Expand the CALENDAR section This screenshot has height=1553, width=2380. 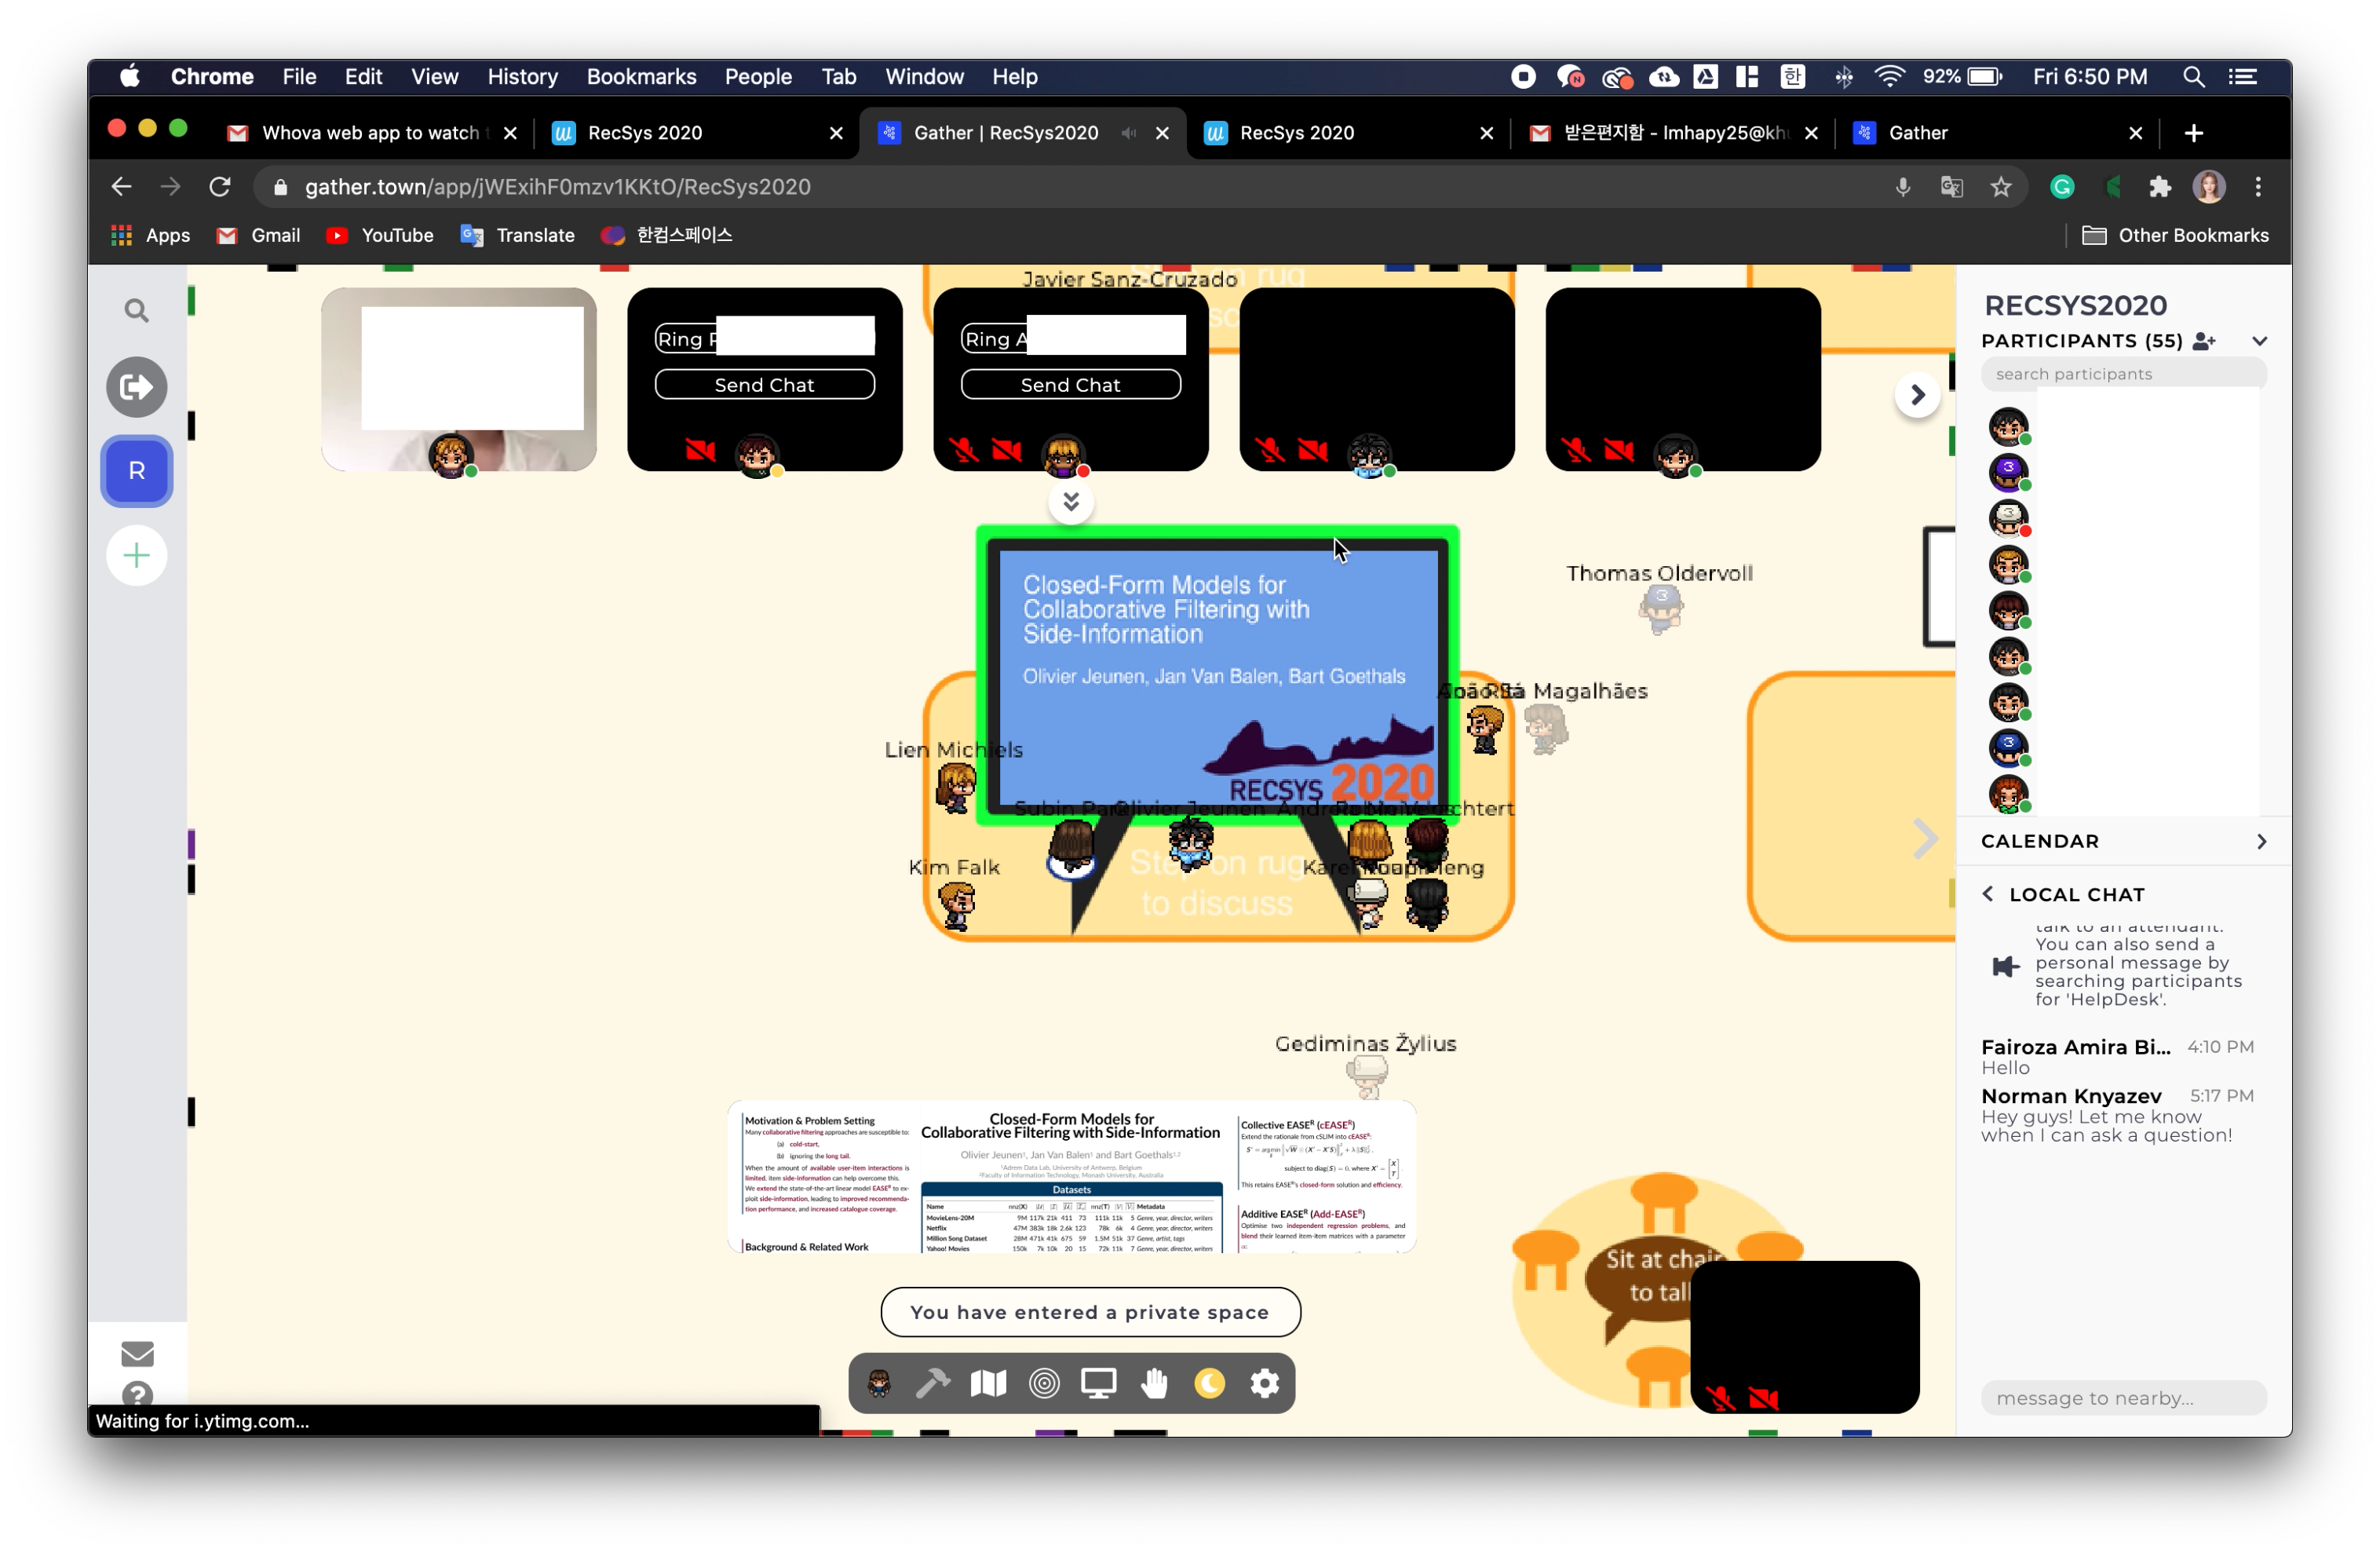click(2262, 840)
